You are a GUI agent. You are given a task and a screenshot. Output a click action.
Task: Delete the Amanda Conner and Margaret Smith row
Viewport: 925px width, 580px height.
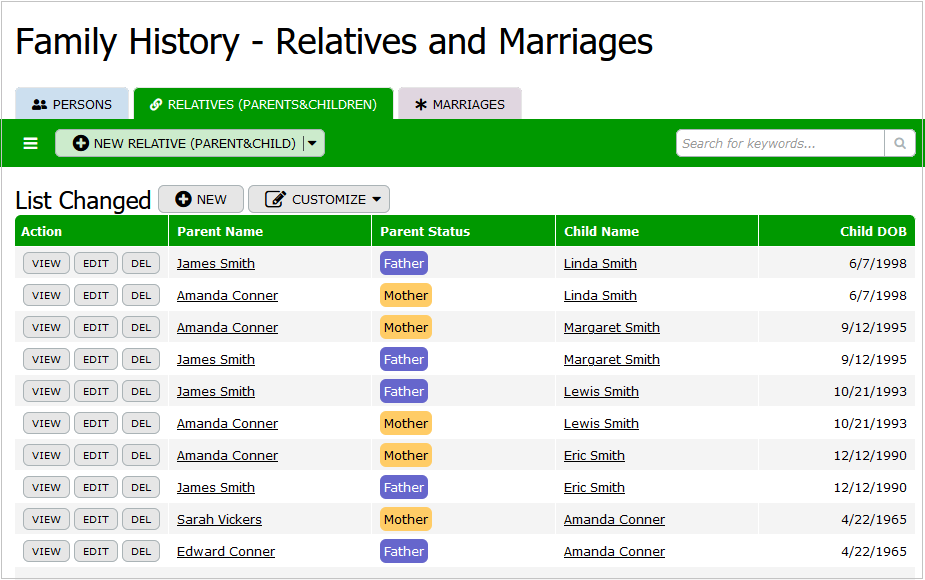tap(141, 327)
